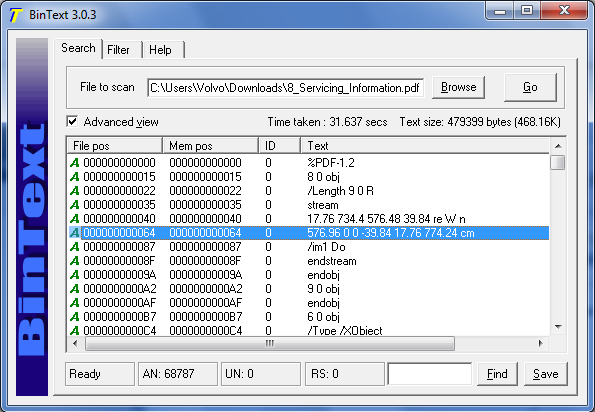Sort by the Text column header
The width and height of the screenshot is (595, 412).
425,146
